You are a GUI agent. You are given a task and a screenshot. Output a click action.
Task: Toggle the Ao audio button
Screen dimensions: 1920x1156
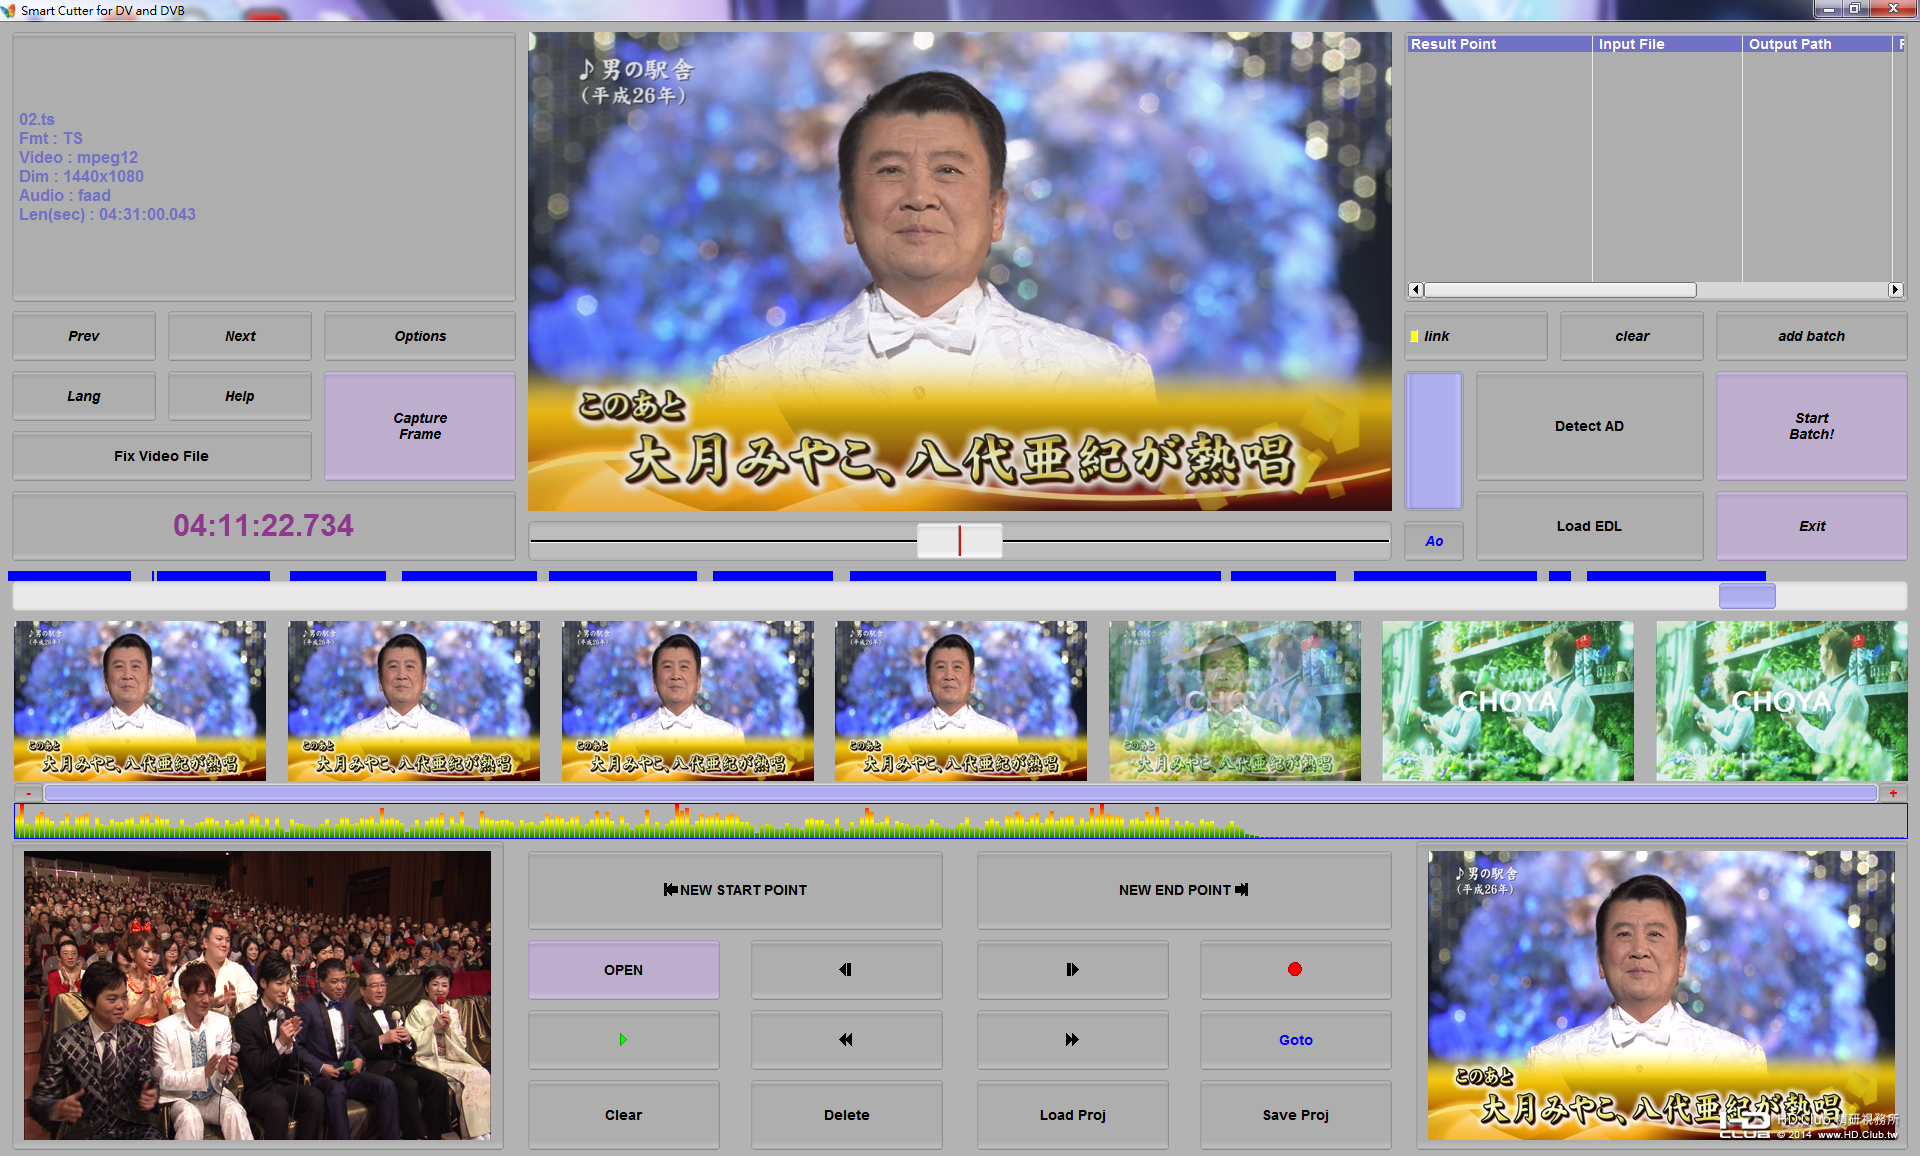[x=1434, y=541]
